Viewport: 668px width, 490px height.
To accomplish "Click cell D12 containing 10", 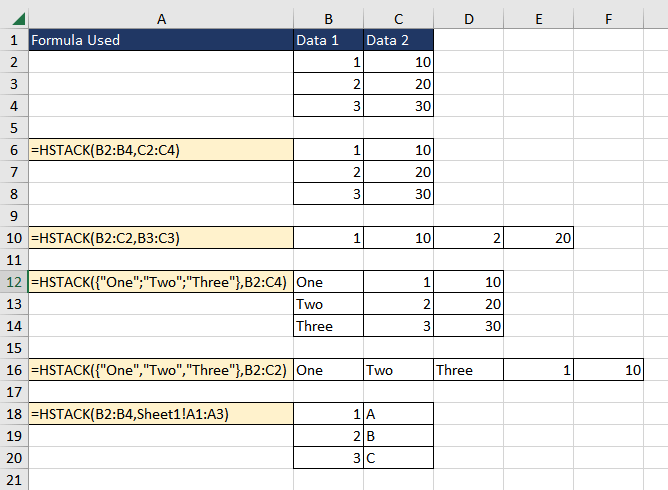I will (468, 282).
